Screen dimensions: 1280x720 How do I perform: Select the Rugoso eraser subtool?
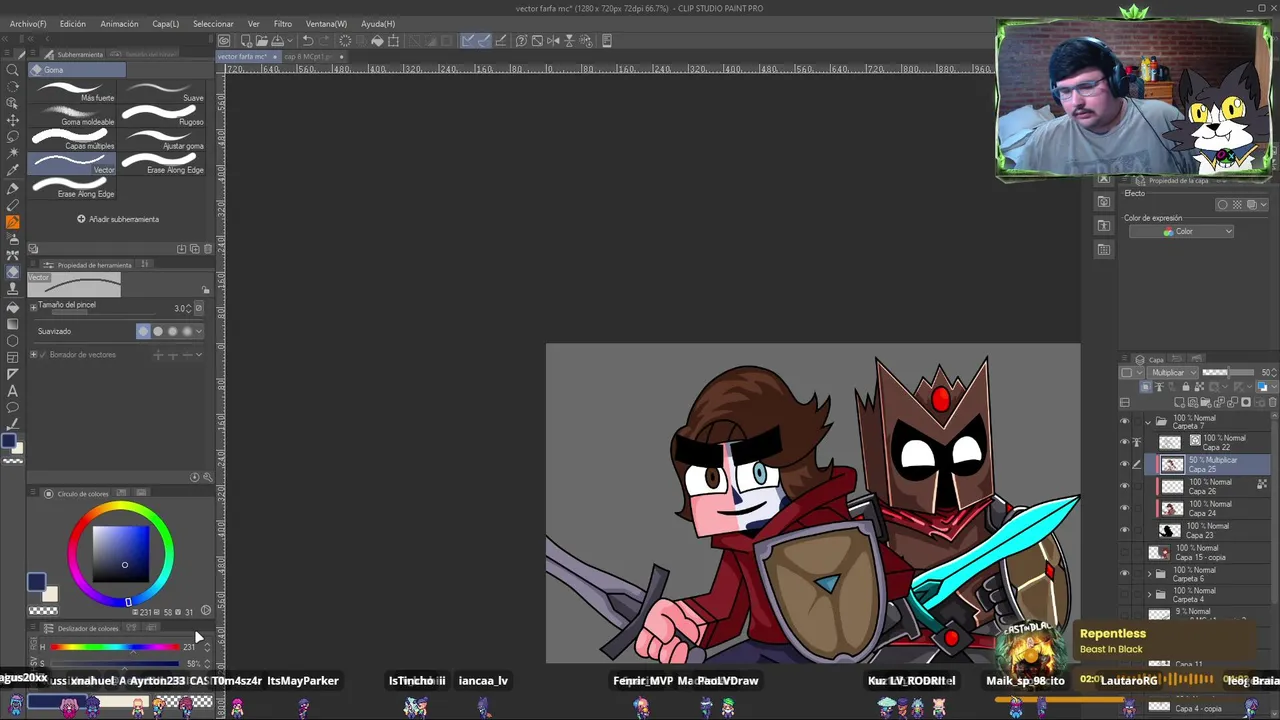pos(163,117)
